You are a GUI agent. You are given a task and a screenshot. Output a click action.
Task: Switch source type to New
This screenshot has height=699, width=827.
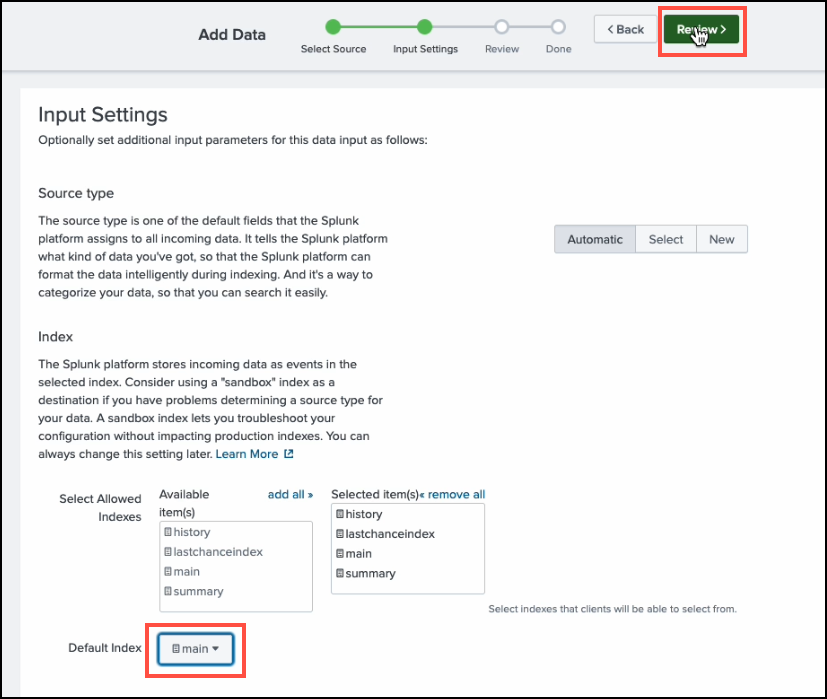721,239
